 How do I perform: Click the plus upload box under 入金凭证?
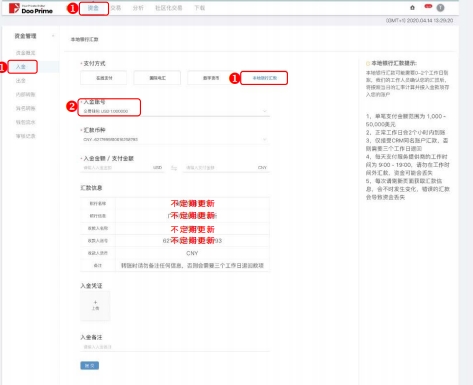click(95, 306)
